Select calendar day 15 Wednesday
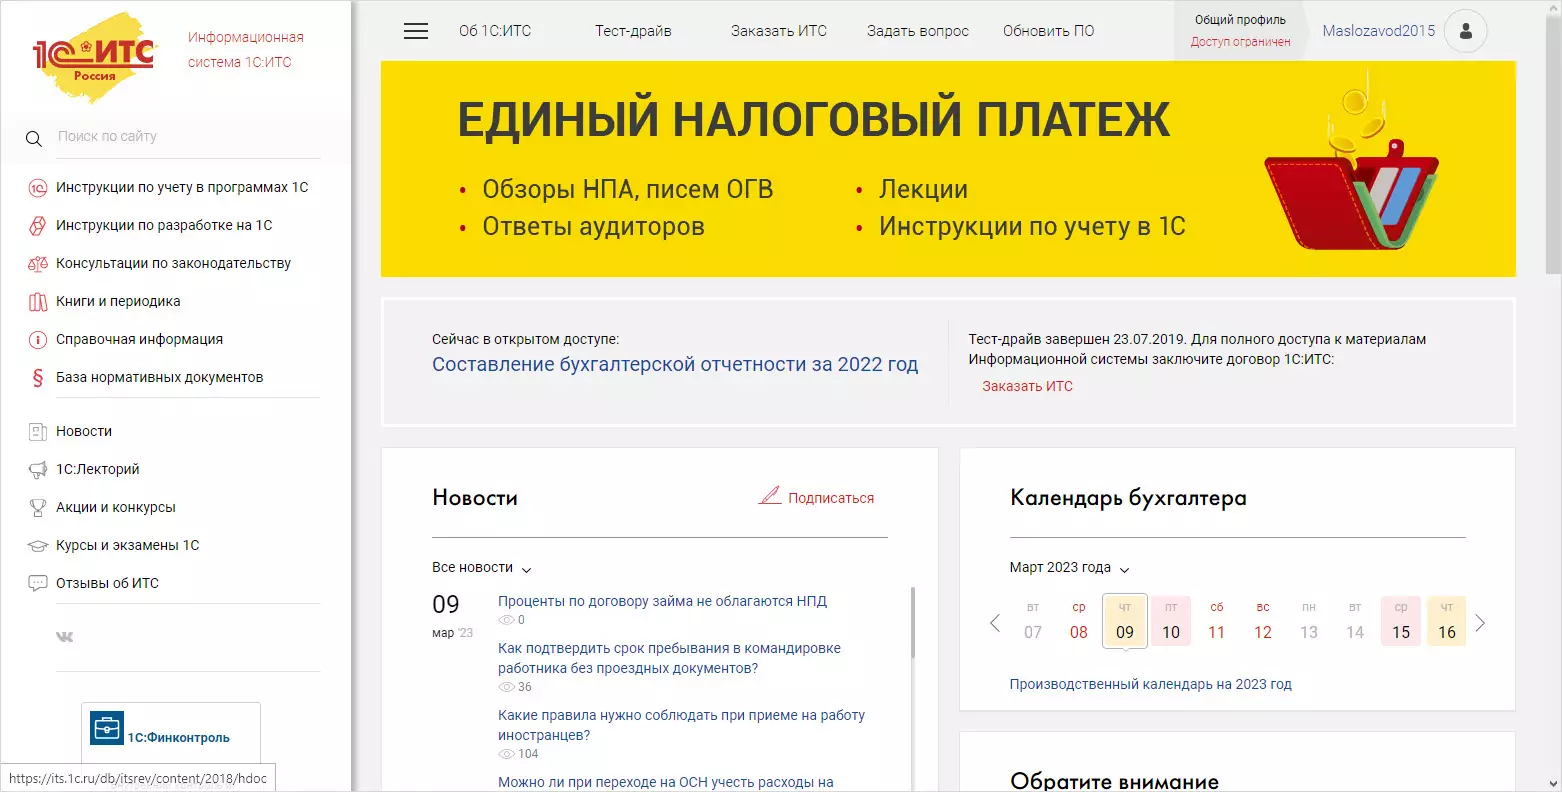Image resolution: width=1562 pixels, height=792 pixels. (x=1401, y=621)
